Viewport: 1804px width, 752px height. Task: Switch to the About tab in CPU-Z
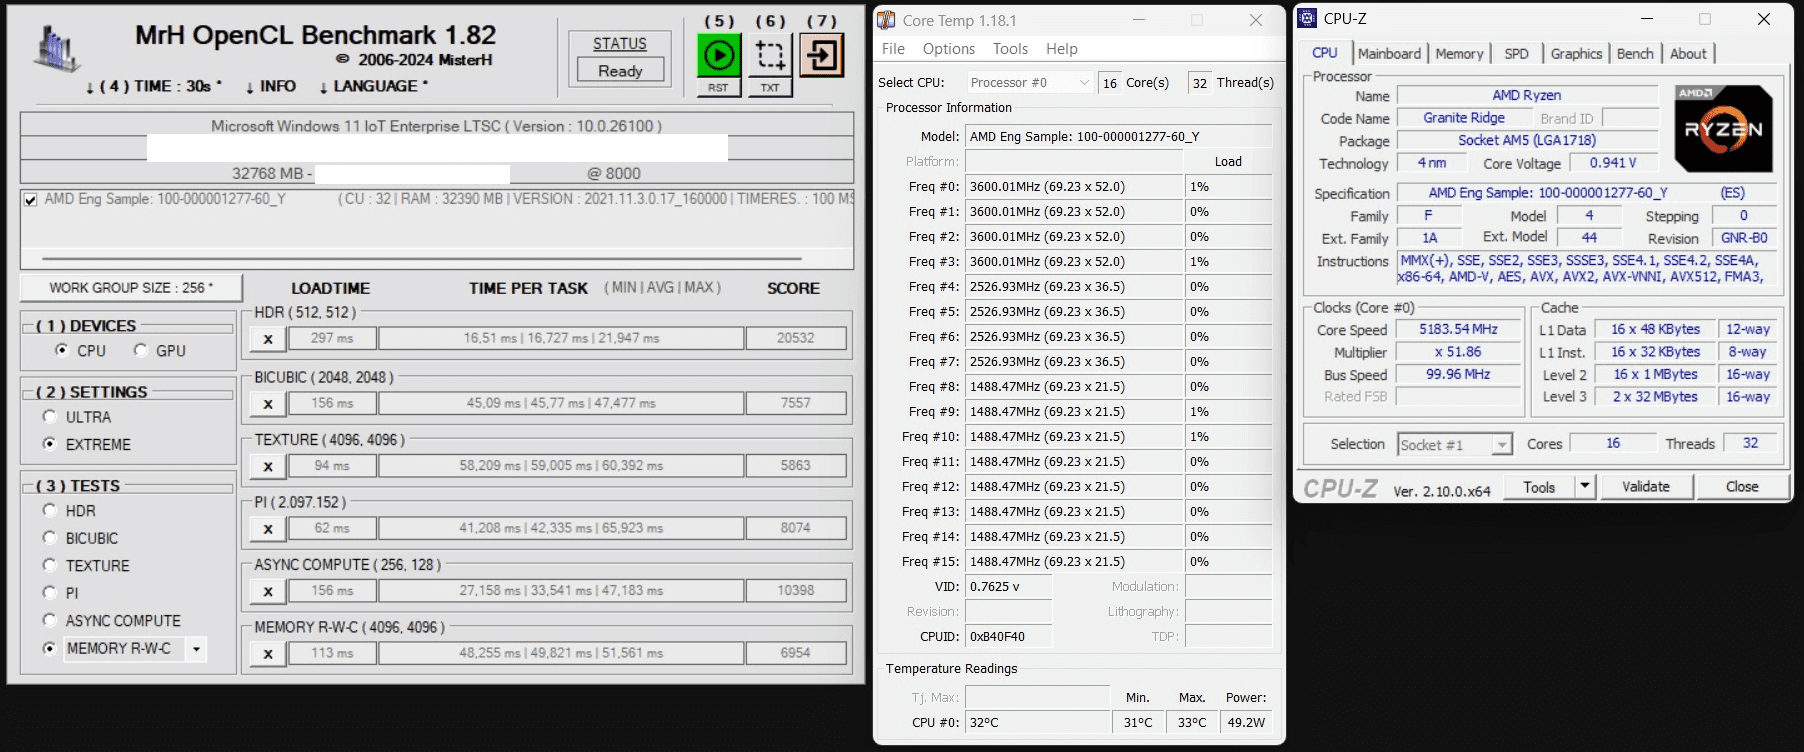coord(1688,54)
